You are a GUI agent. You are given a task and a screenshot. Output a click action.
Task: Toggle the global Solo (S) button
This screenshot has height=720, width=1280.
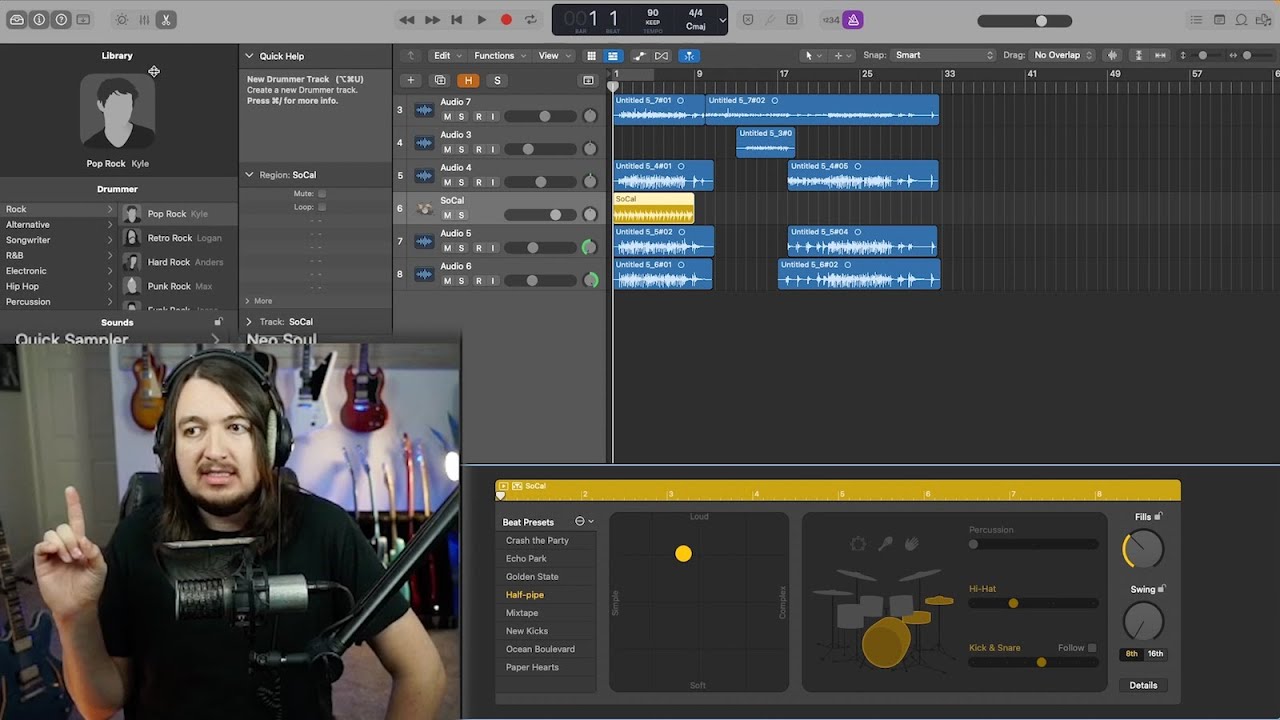tap(497, 80)
